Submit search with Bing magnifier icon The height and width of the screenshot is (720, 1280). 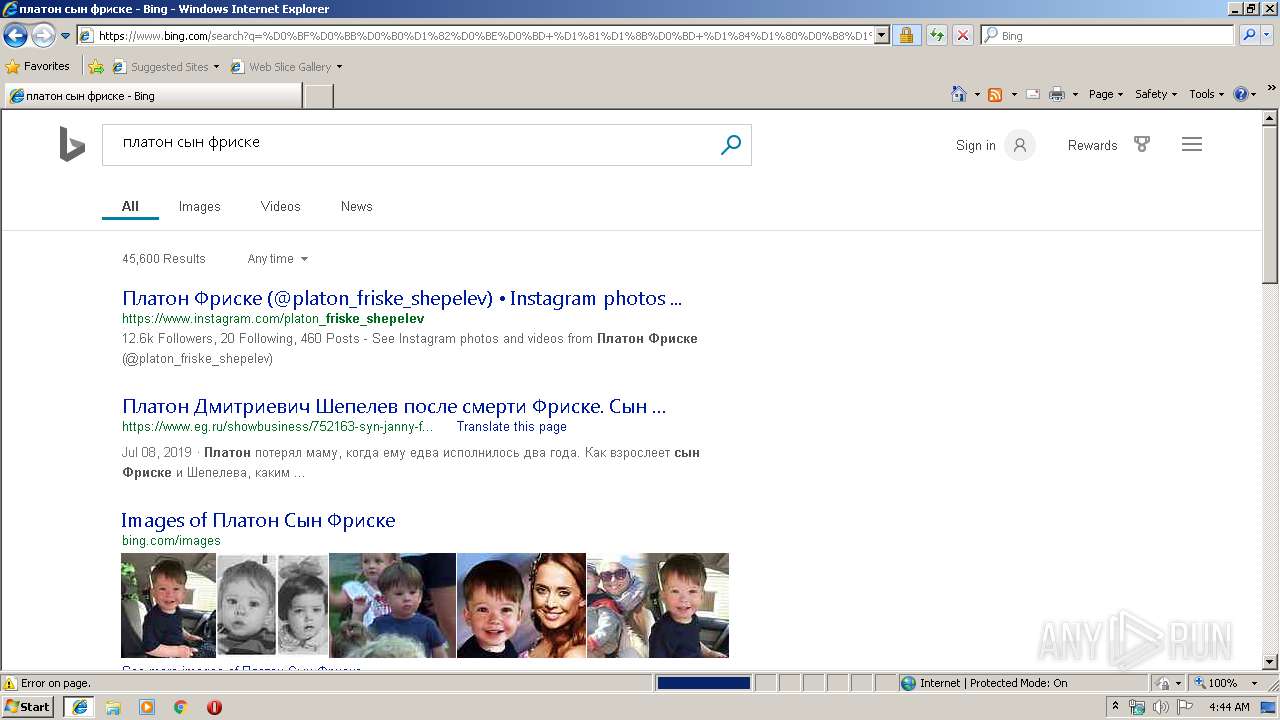731,145
